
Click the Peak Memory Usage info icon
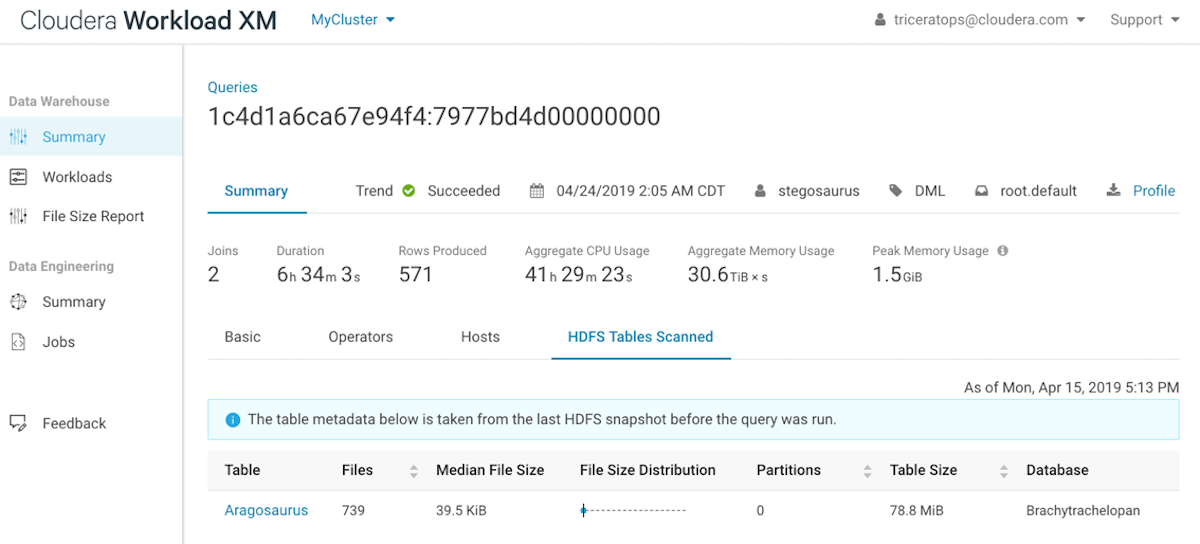[x=1003, y=251]
